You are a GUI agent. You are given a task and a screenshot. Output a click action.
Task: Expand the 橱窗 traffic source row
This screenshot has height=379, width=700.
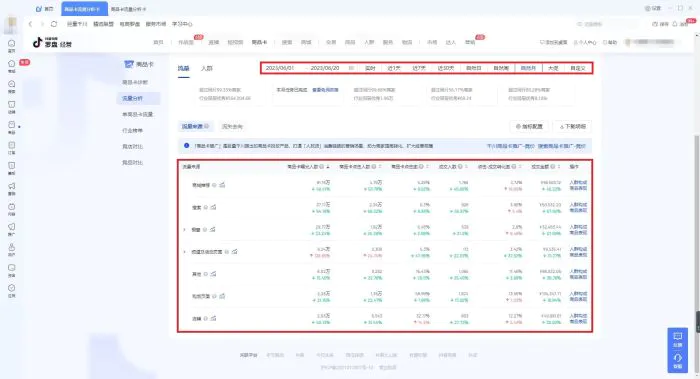[x=184, y=229]
